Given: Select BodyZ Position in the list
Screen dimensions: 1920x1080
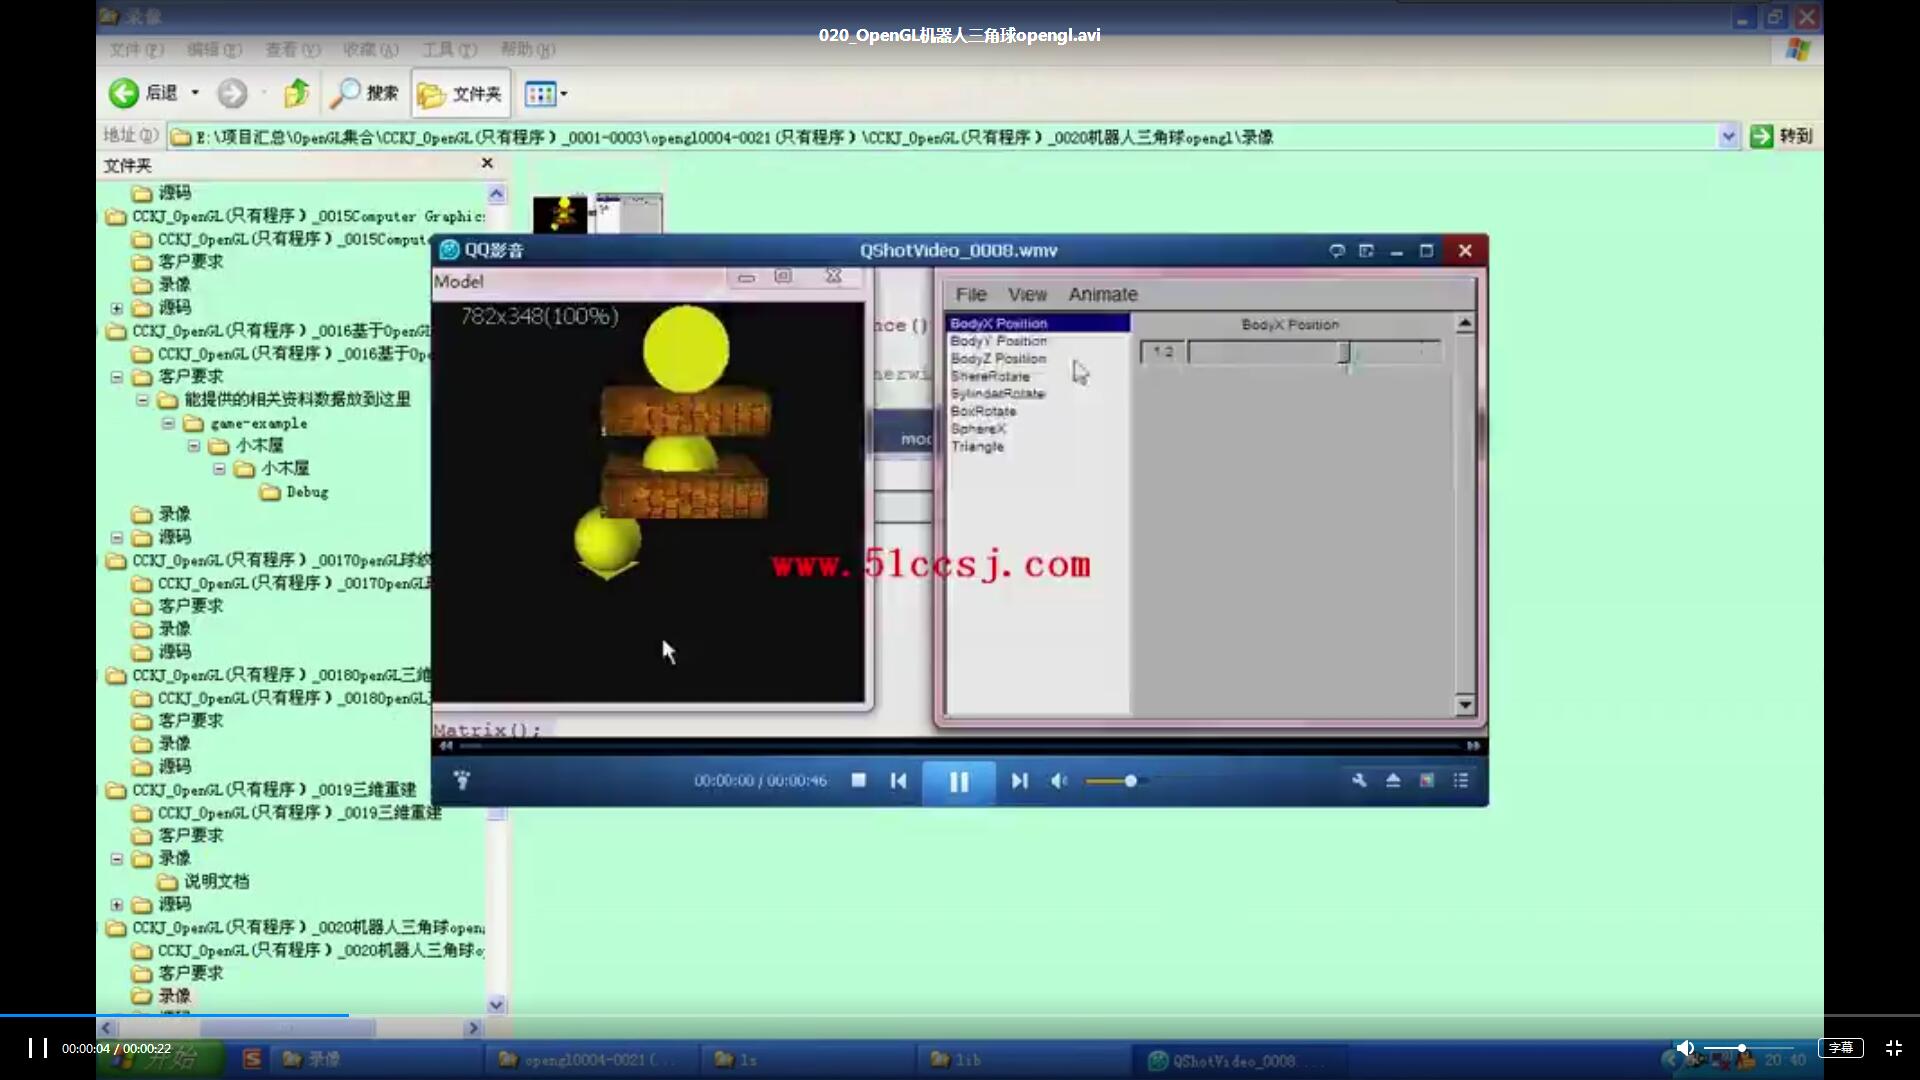Looking at the screenshot, I should 998,358.
